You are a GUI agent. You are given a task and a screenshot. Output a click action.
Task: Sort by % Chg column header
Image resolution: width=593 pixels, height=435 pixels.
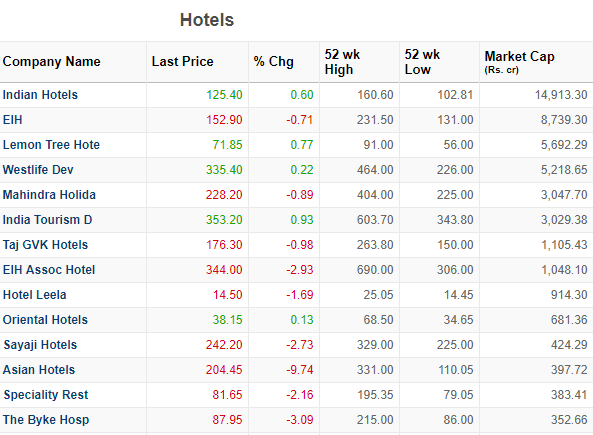[273, 61]
